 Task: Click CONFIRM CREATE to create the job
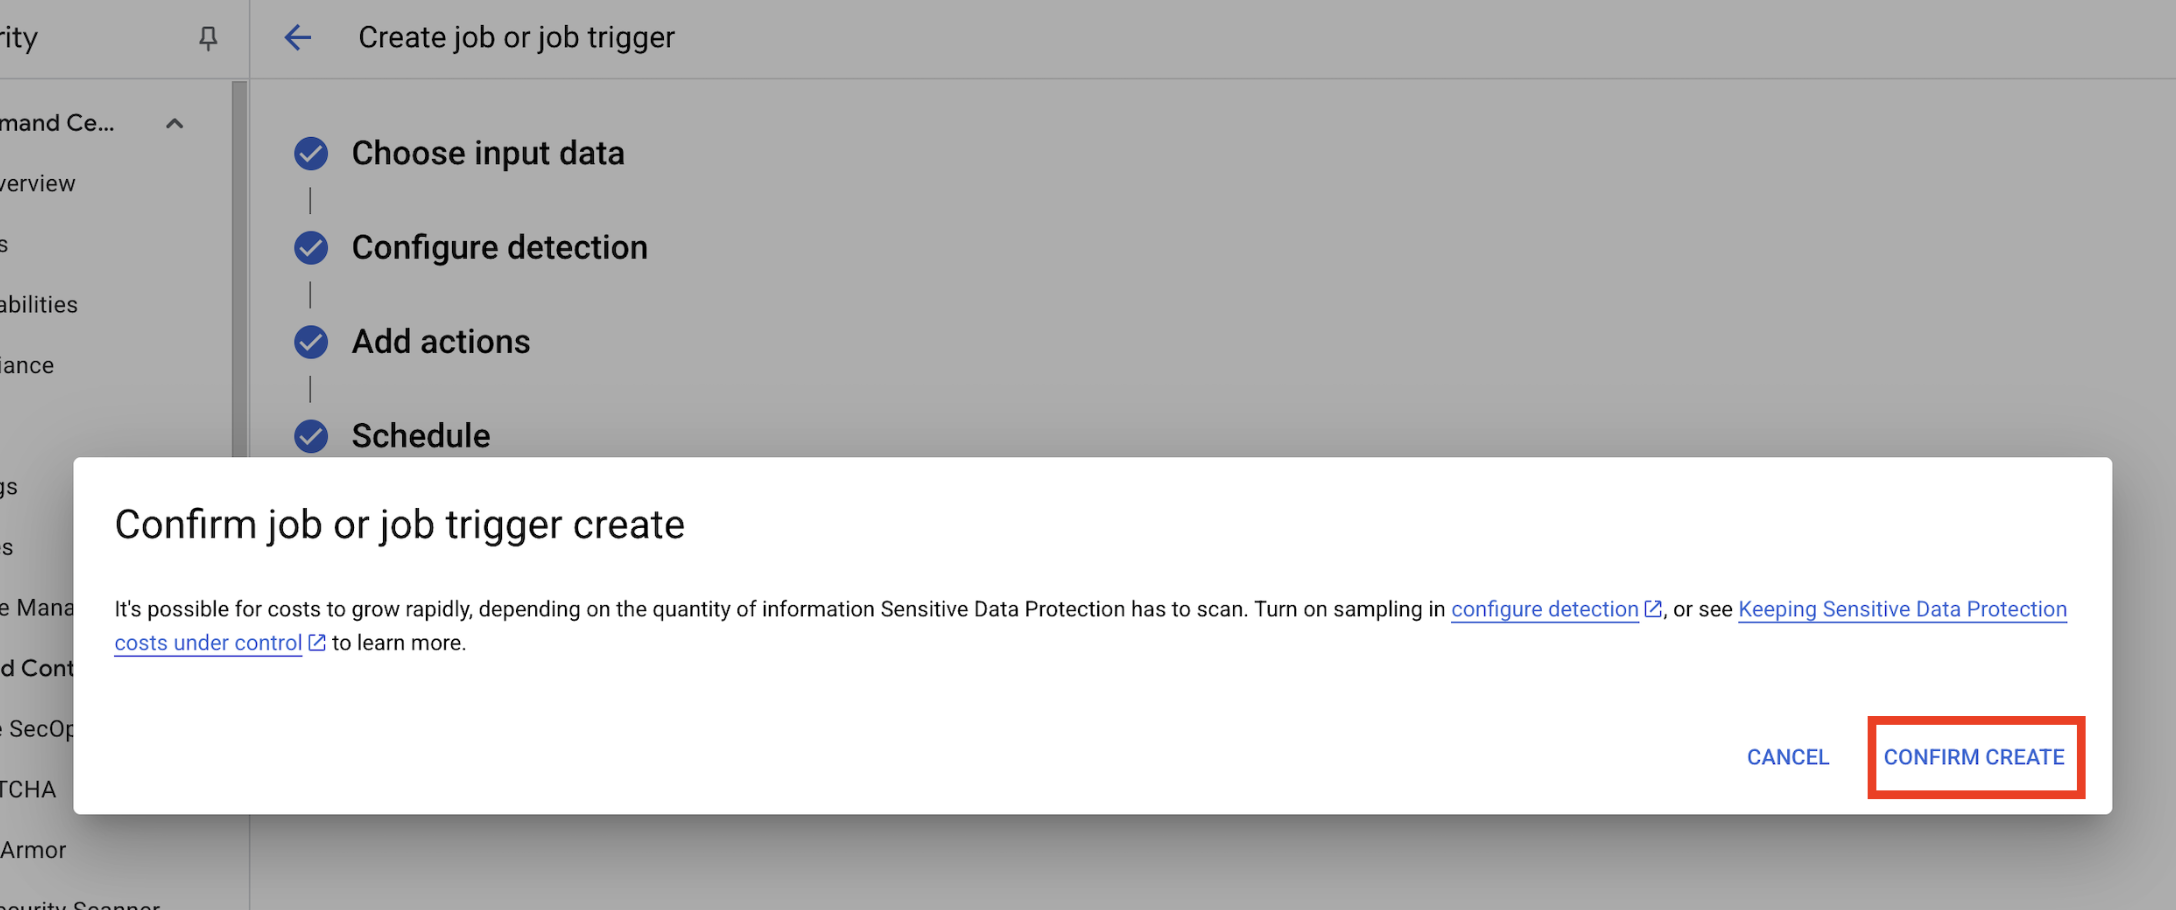pyautogui.click(x=1974, y=757)
